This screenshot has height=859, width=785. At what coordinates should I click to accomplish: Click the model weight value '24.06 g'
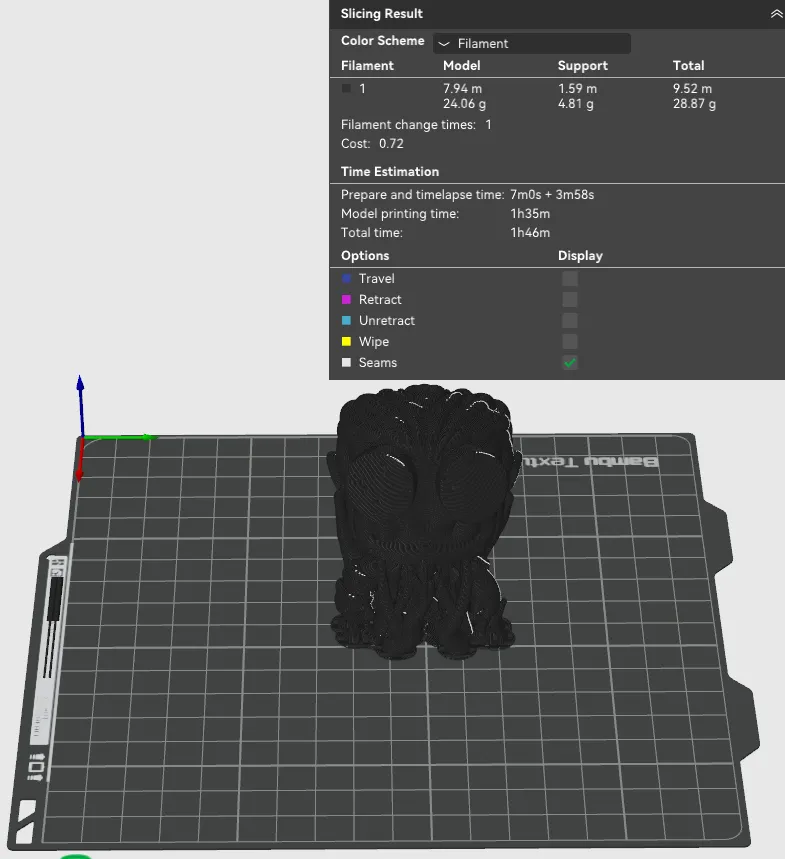click(464, 104)
